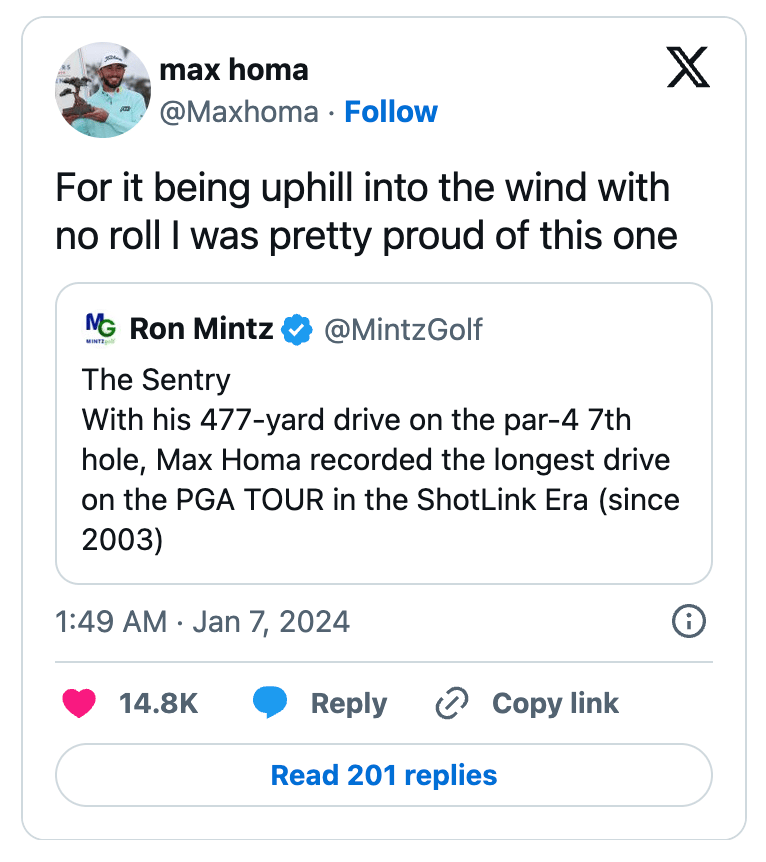Open the @Maxhoma handle link
The width and height of the screenshot is (766, 862).
(x=238, y=111)
